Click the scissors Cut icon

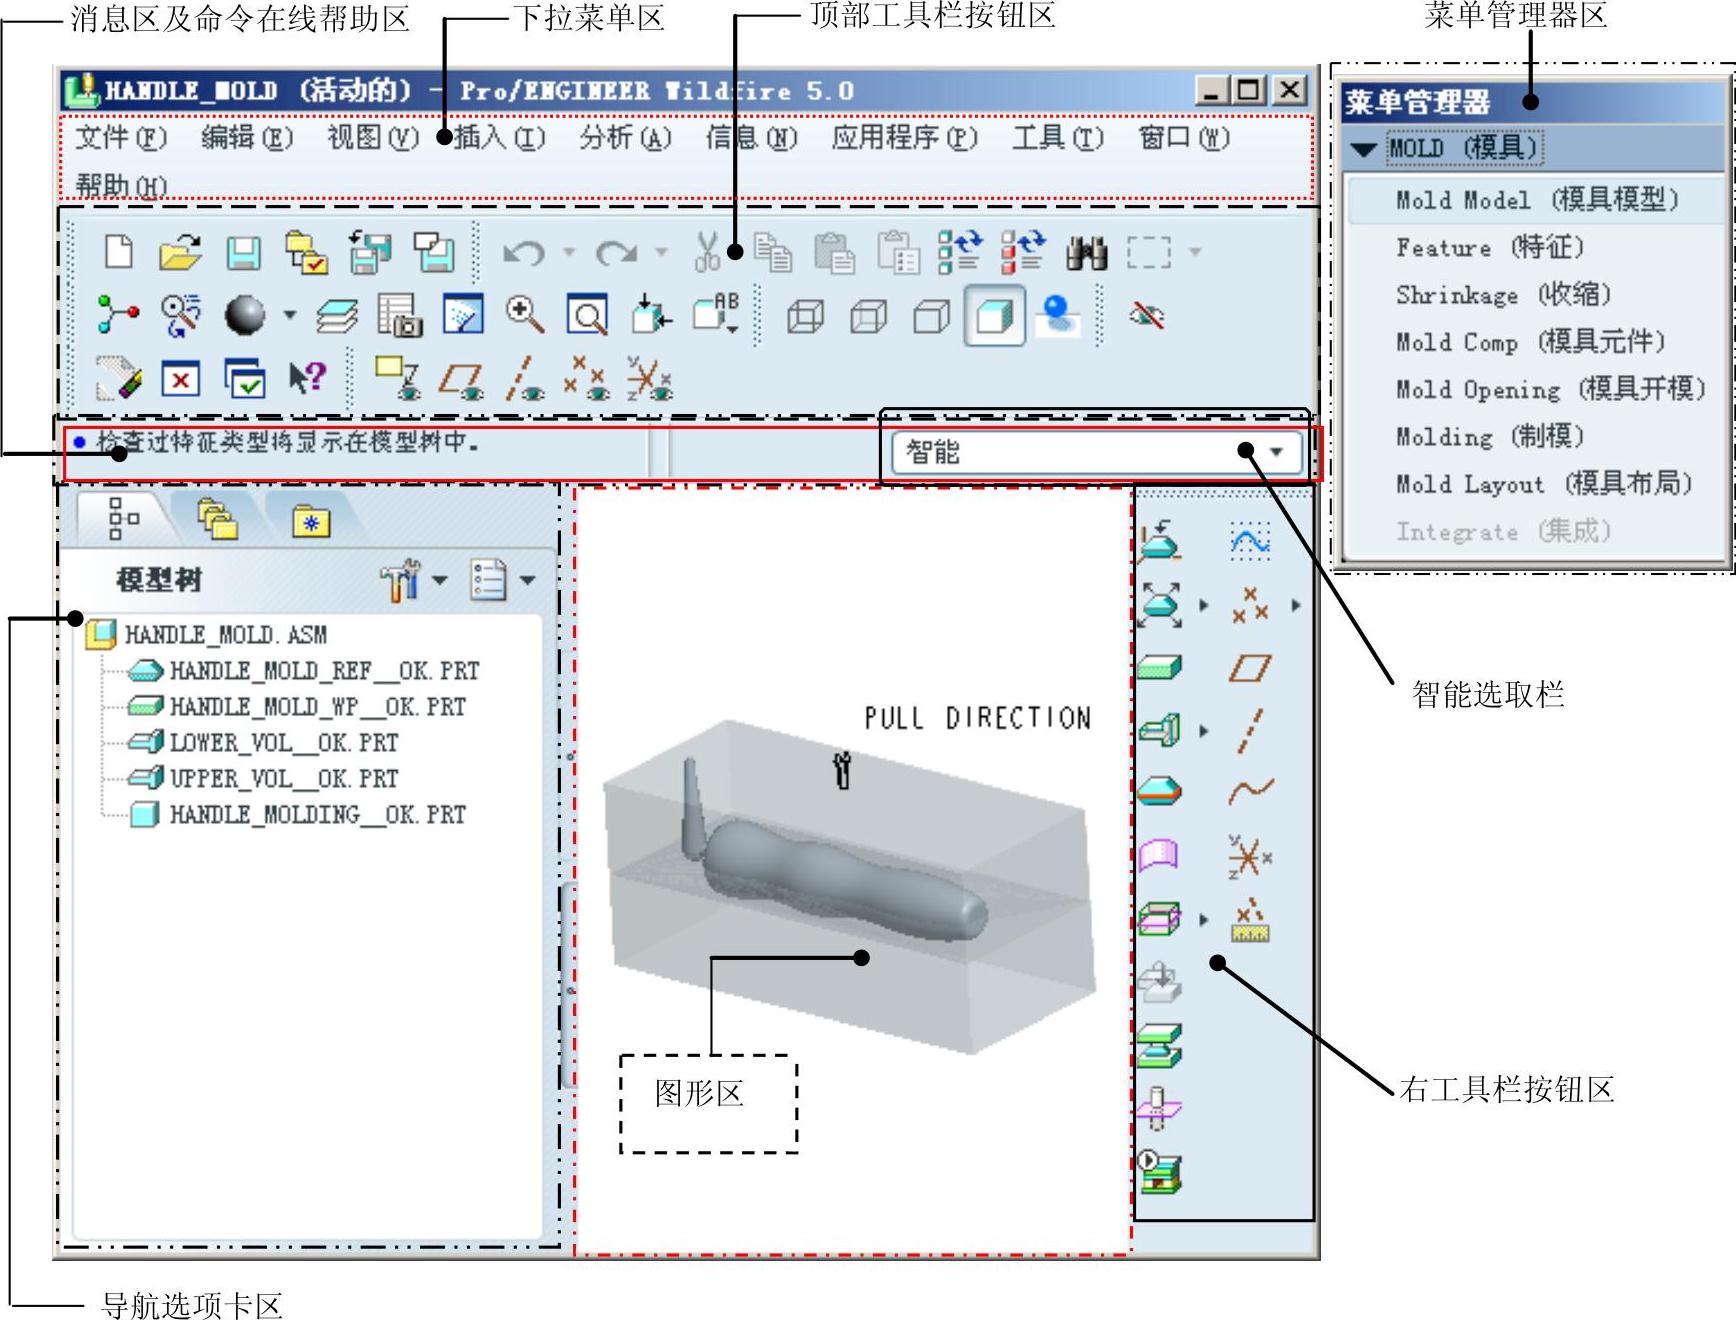click(x=707, y=252)
